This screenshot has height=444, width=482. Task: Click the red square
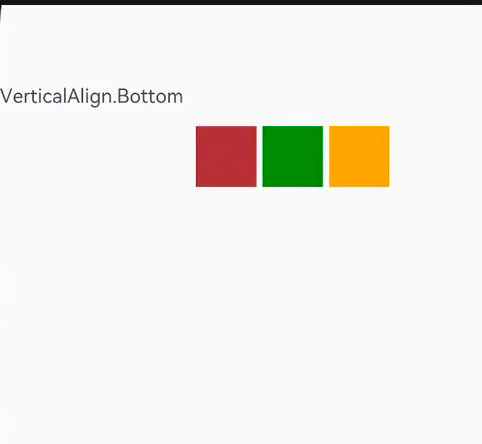click(x=226, y=156)
